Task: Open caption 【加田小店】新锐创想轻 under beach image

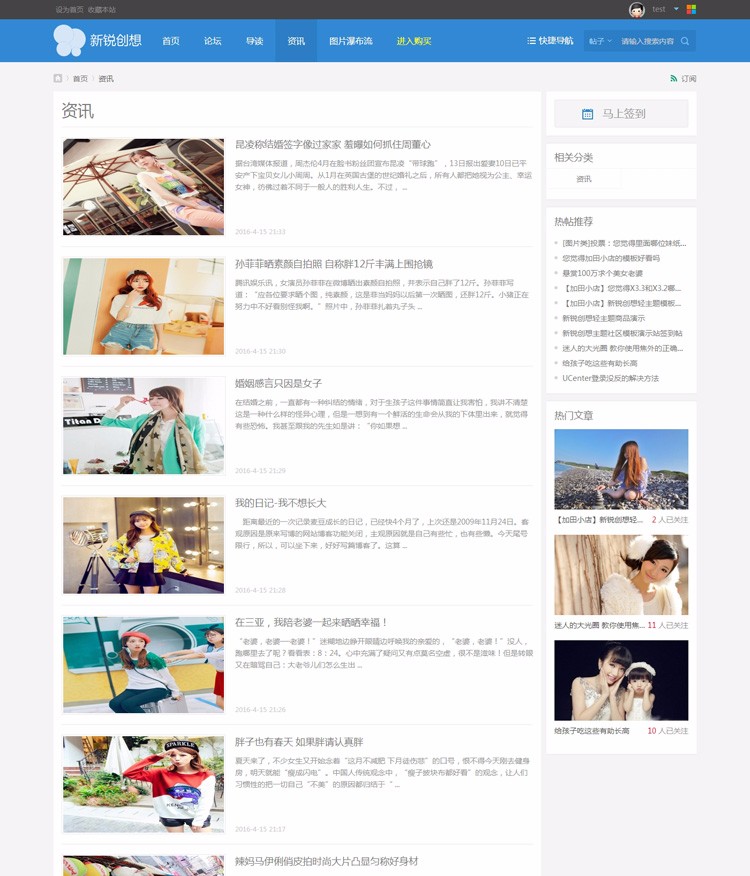Action: [x=599, y=520]
